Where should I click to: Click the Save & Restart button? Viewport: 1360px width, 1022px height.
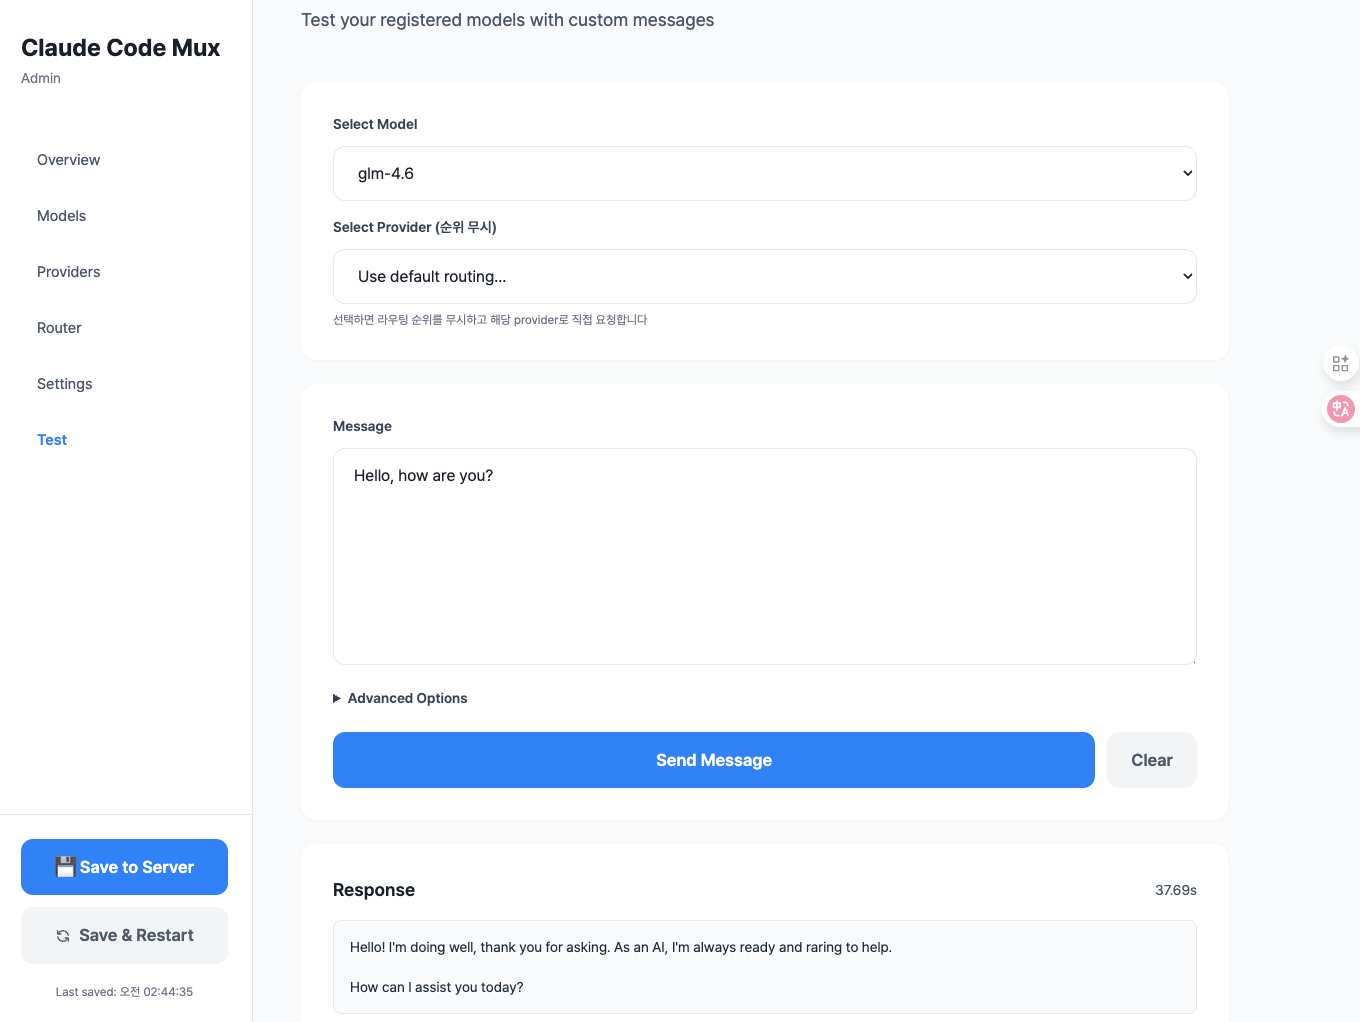point(124,935)
